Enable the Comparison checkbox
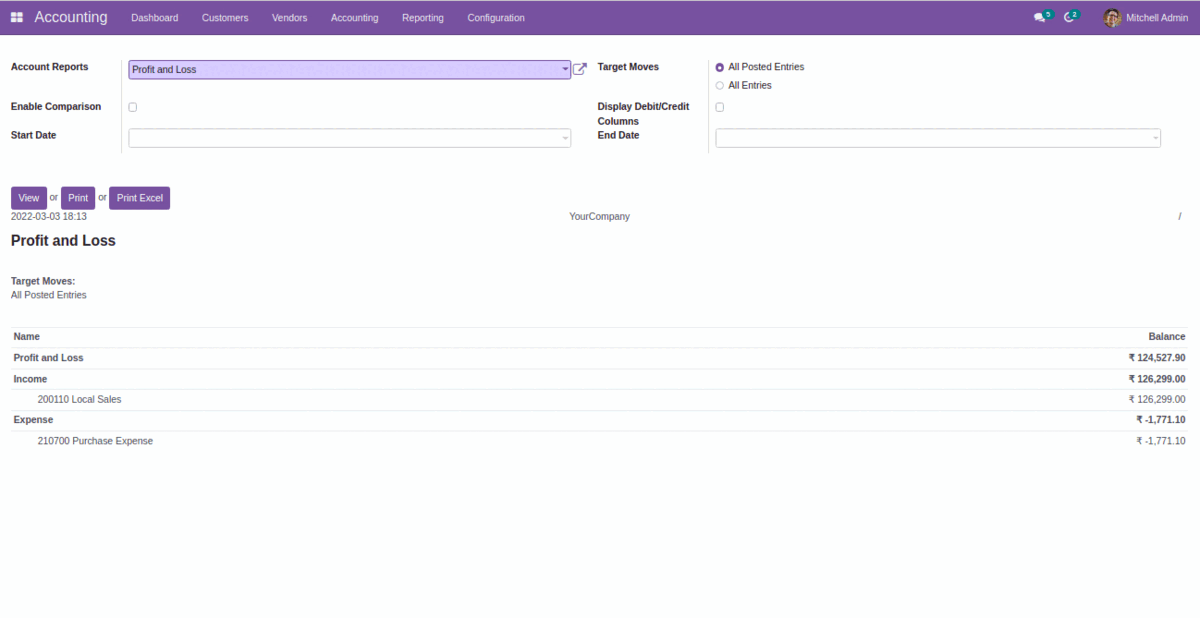Image resolution: width=1200 pixels, height=618 pixels. point(133,107)
